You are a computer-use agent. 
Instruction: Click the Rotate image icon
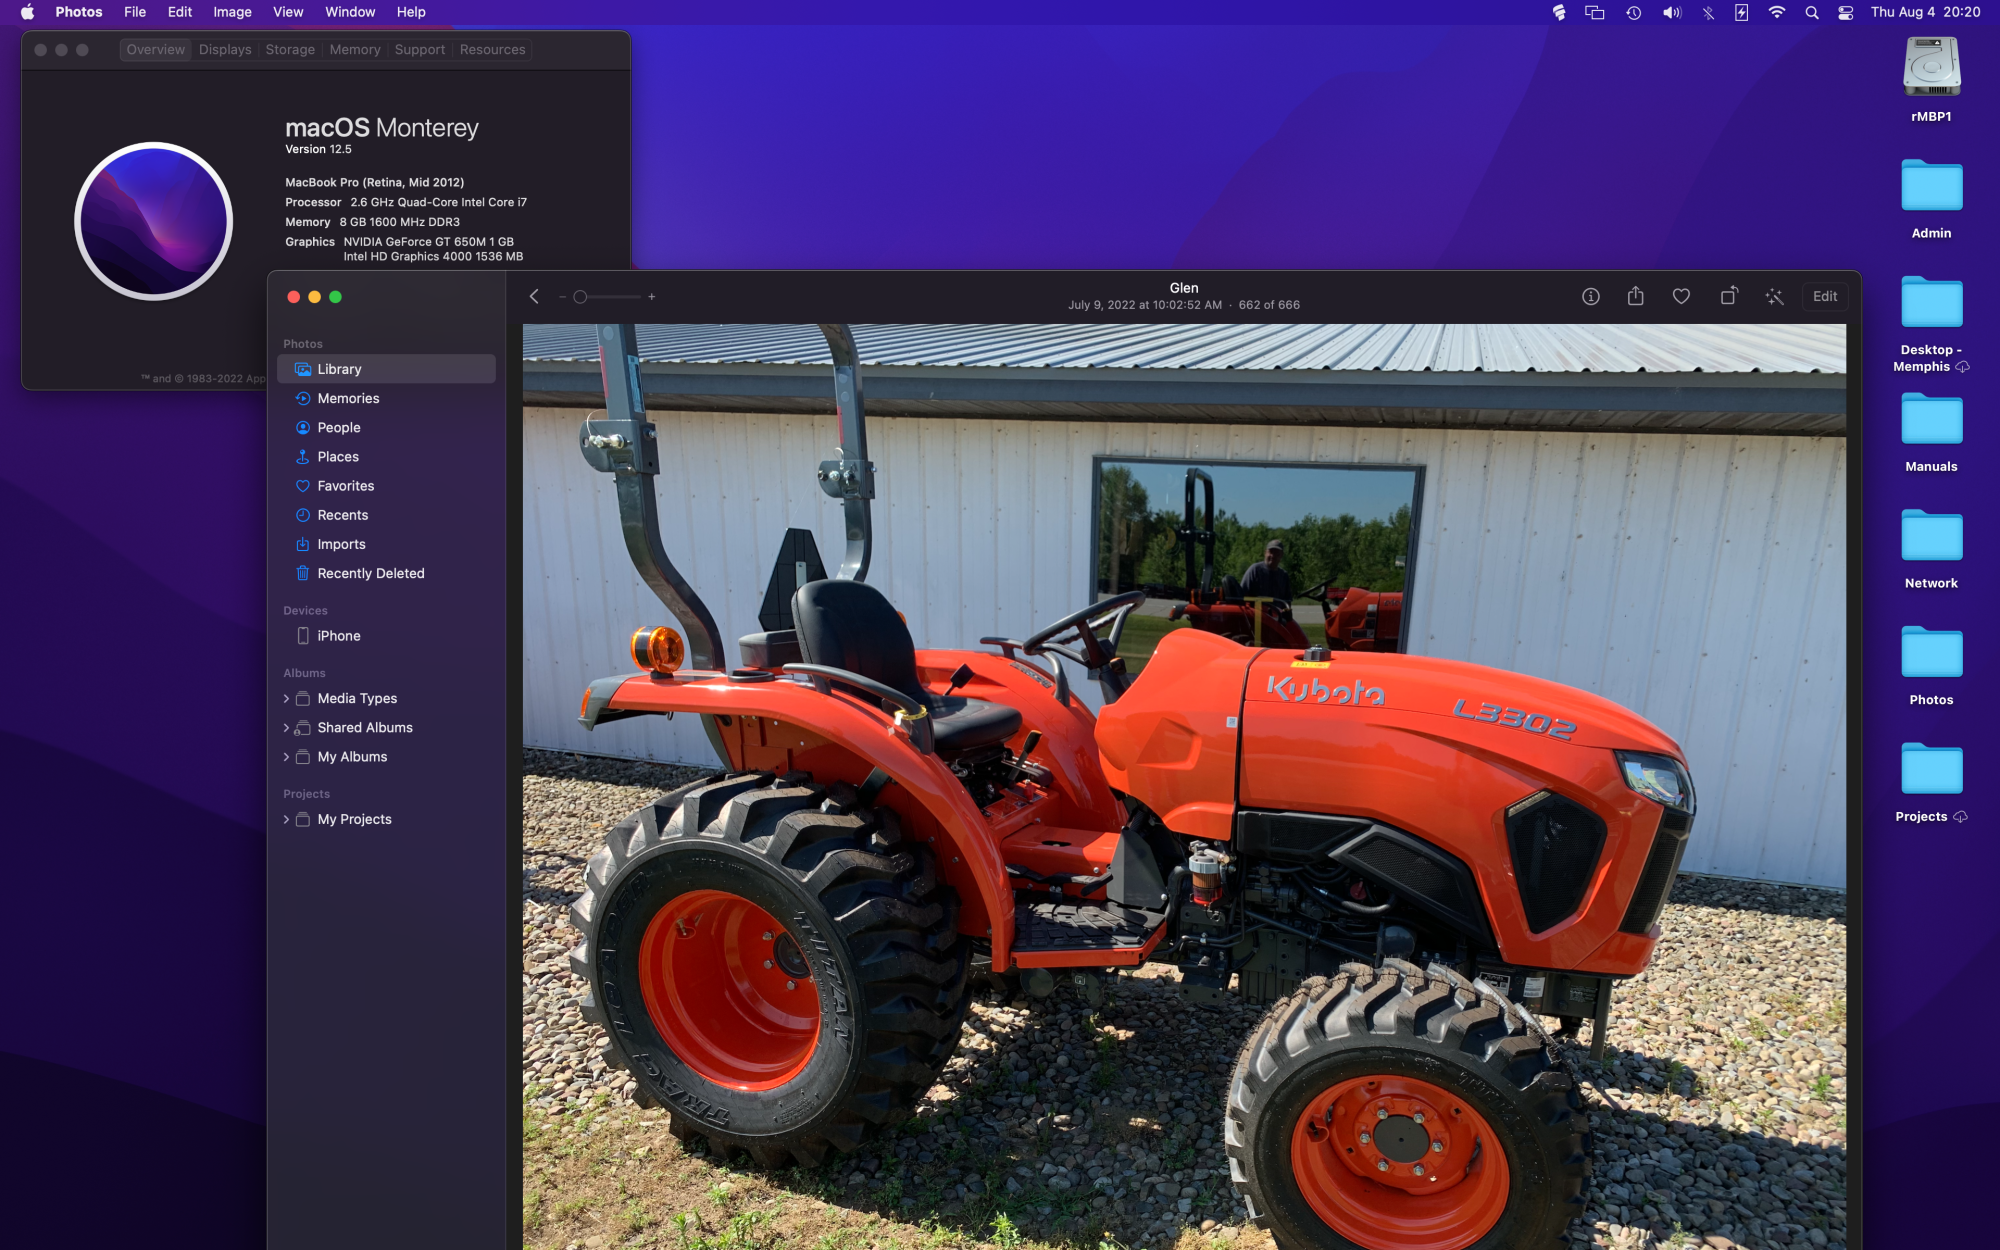[x=1728, y=297]
